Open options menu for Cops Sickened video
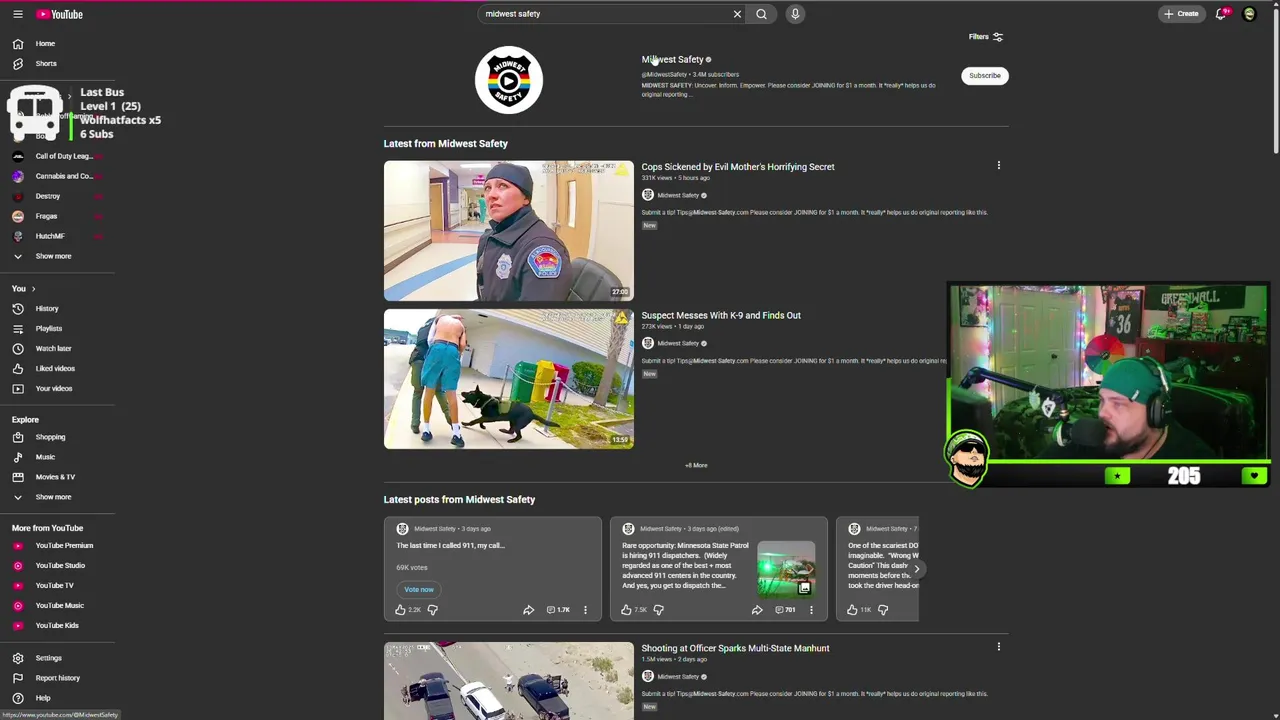1280x720 pixels. pos(998,166)
